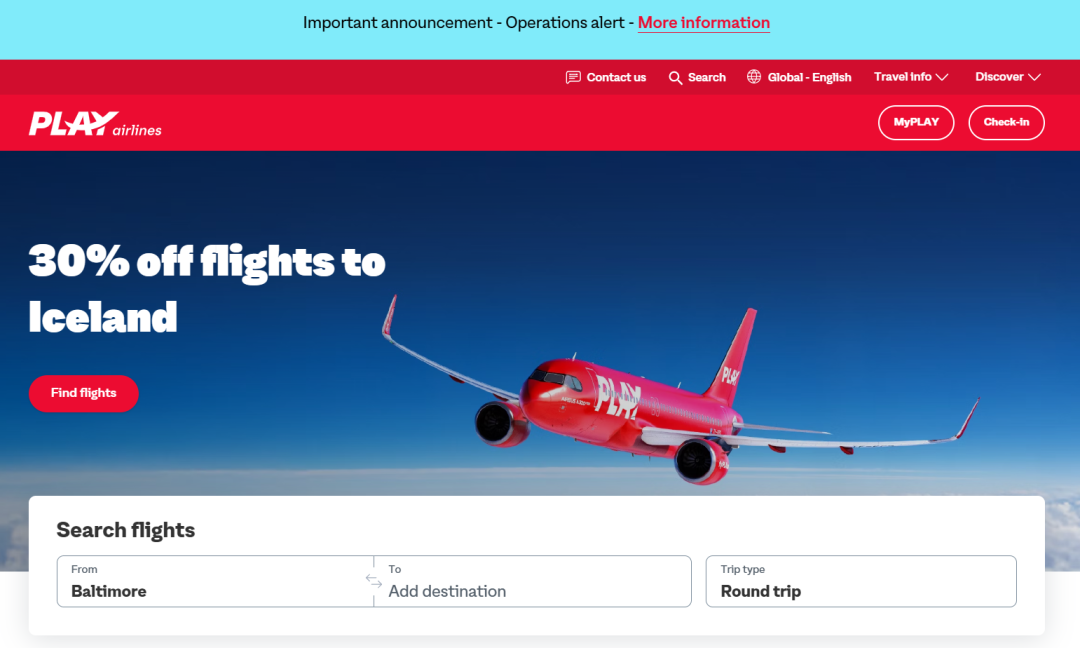Click the Check-in button

[x=1006, y=123]
